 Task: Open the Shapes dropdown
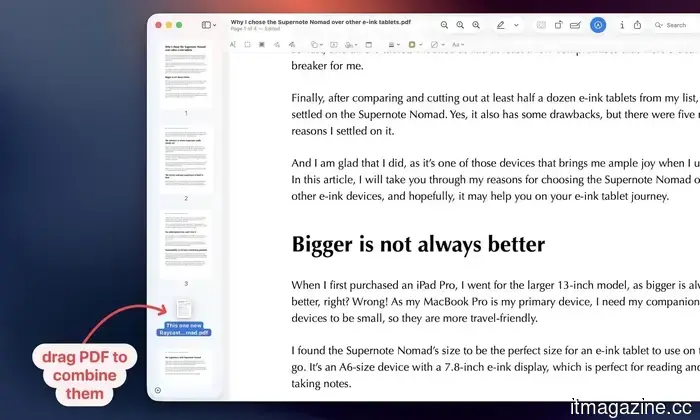tap(317, 45)
